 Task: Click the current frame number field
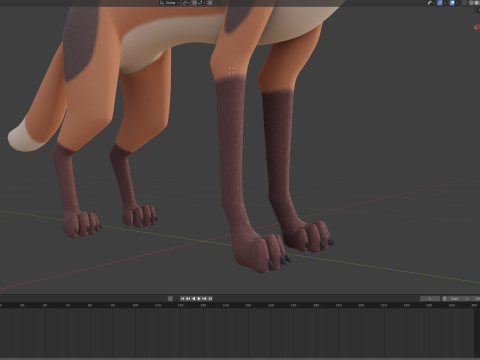[x=430, y=299]
